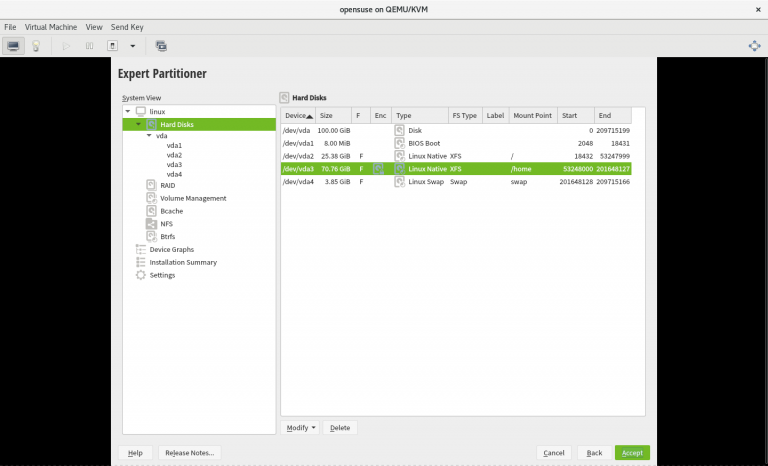
Task: Click Linux Swap icon for vda4
Action: pyautogui.click(x=400, y=182)
